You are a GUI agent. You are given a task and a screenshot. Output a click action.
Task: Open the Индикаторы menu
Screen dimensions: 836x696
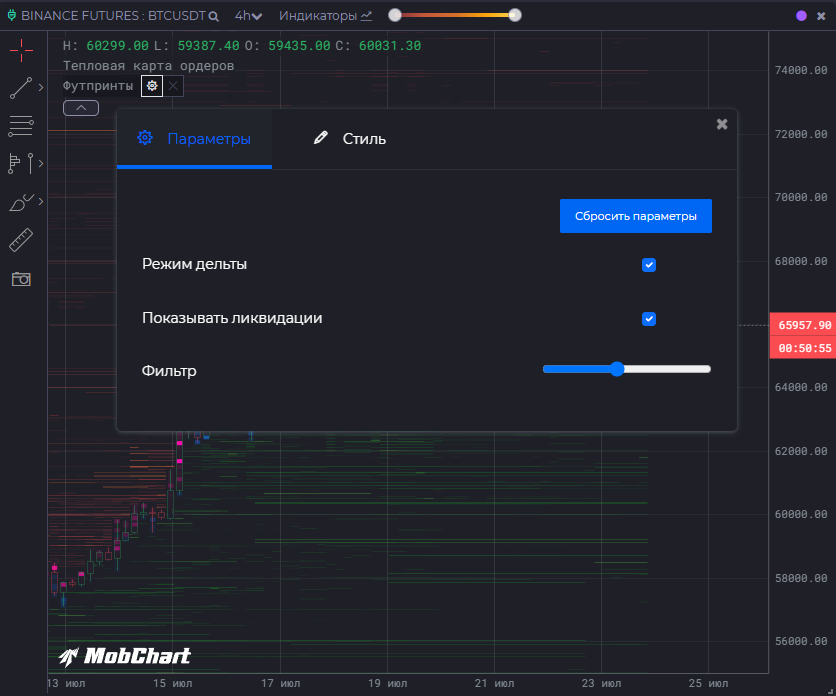325,16
